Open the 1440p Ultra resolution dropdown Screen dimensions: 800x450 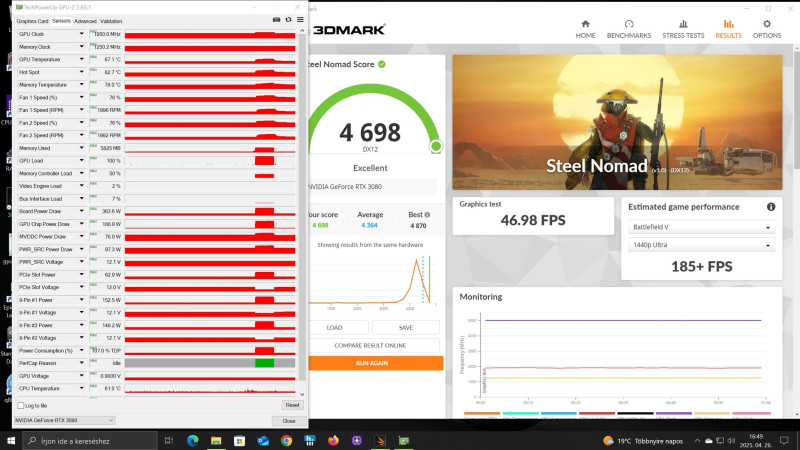click(702, 245)
